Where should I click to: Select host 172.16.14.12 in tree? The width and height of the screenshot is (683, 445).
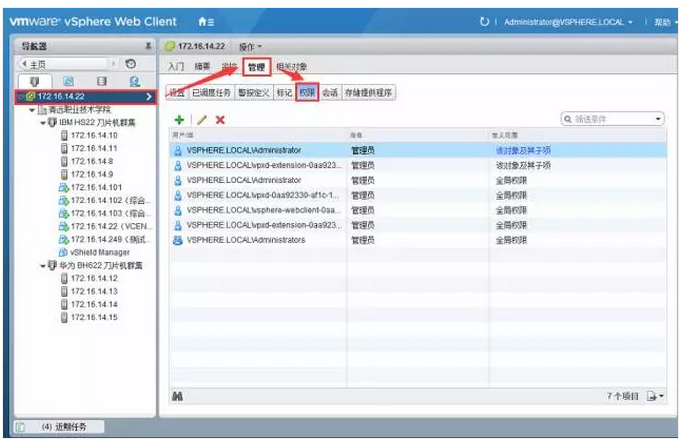click(x=94, y=278)
